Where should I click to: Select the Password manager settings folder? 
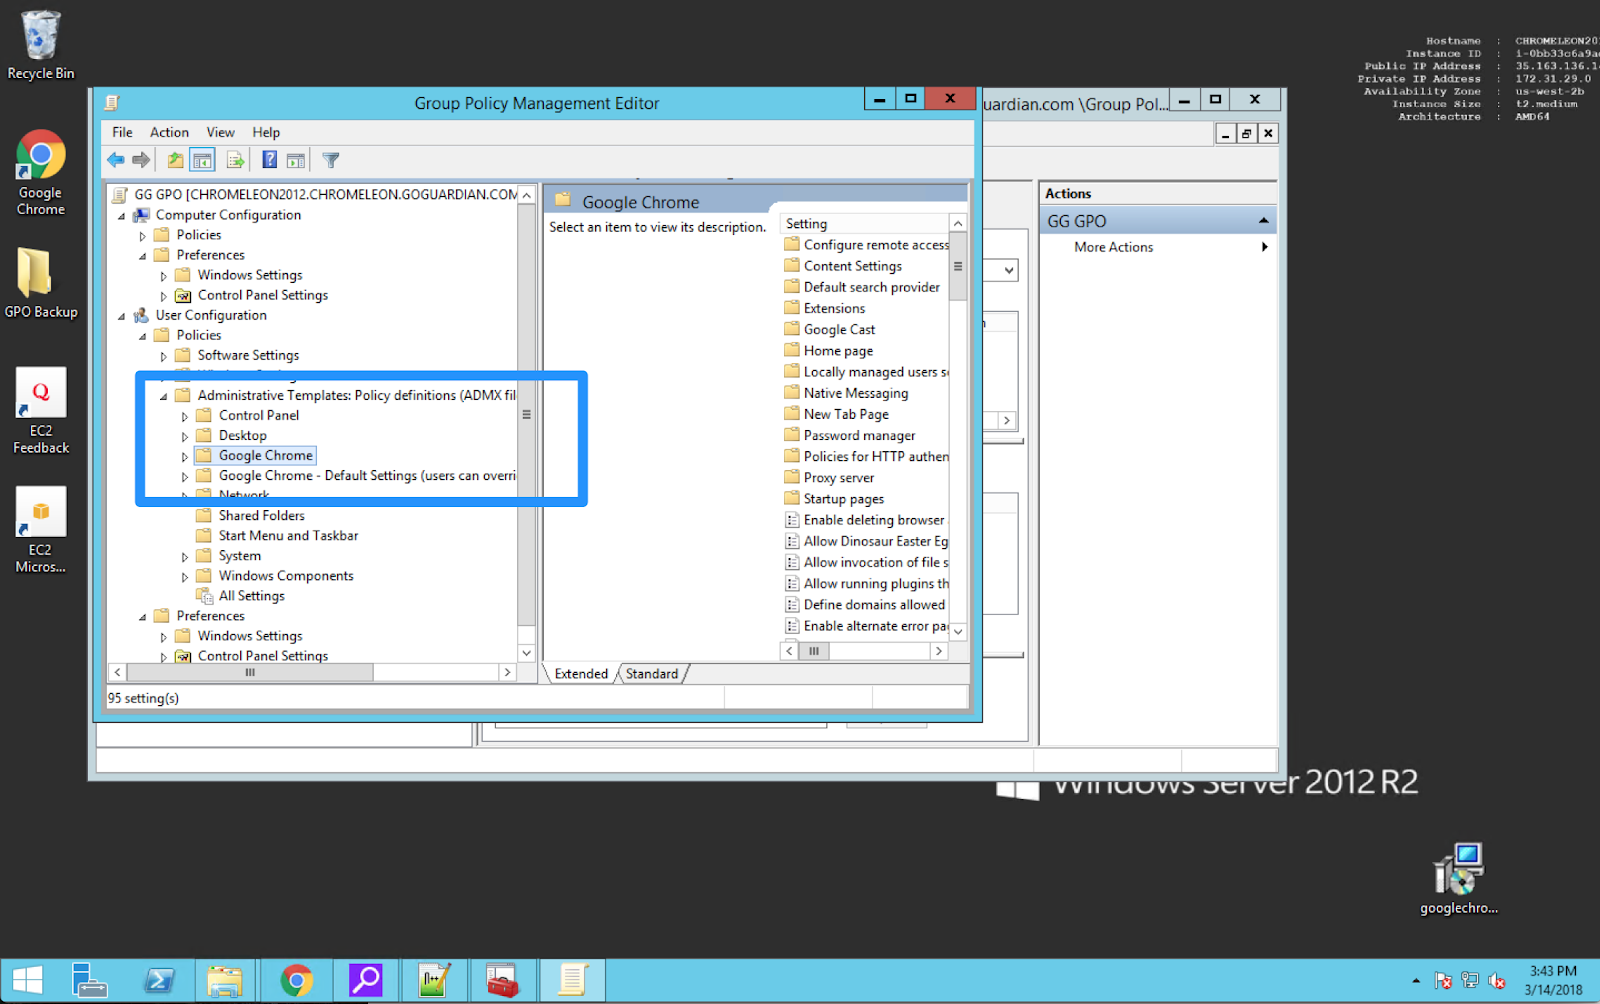click(x=859, y=436)
